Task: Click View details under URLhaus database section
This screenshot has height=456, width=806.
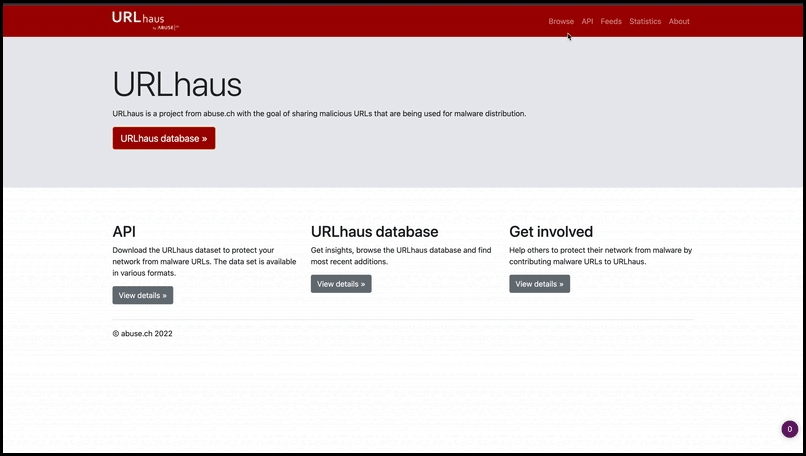Action: click(341, 284)
